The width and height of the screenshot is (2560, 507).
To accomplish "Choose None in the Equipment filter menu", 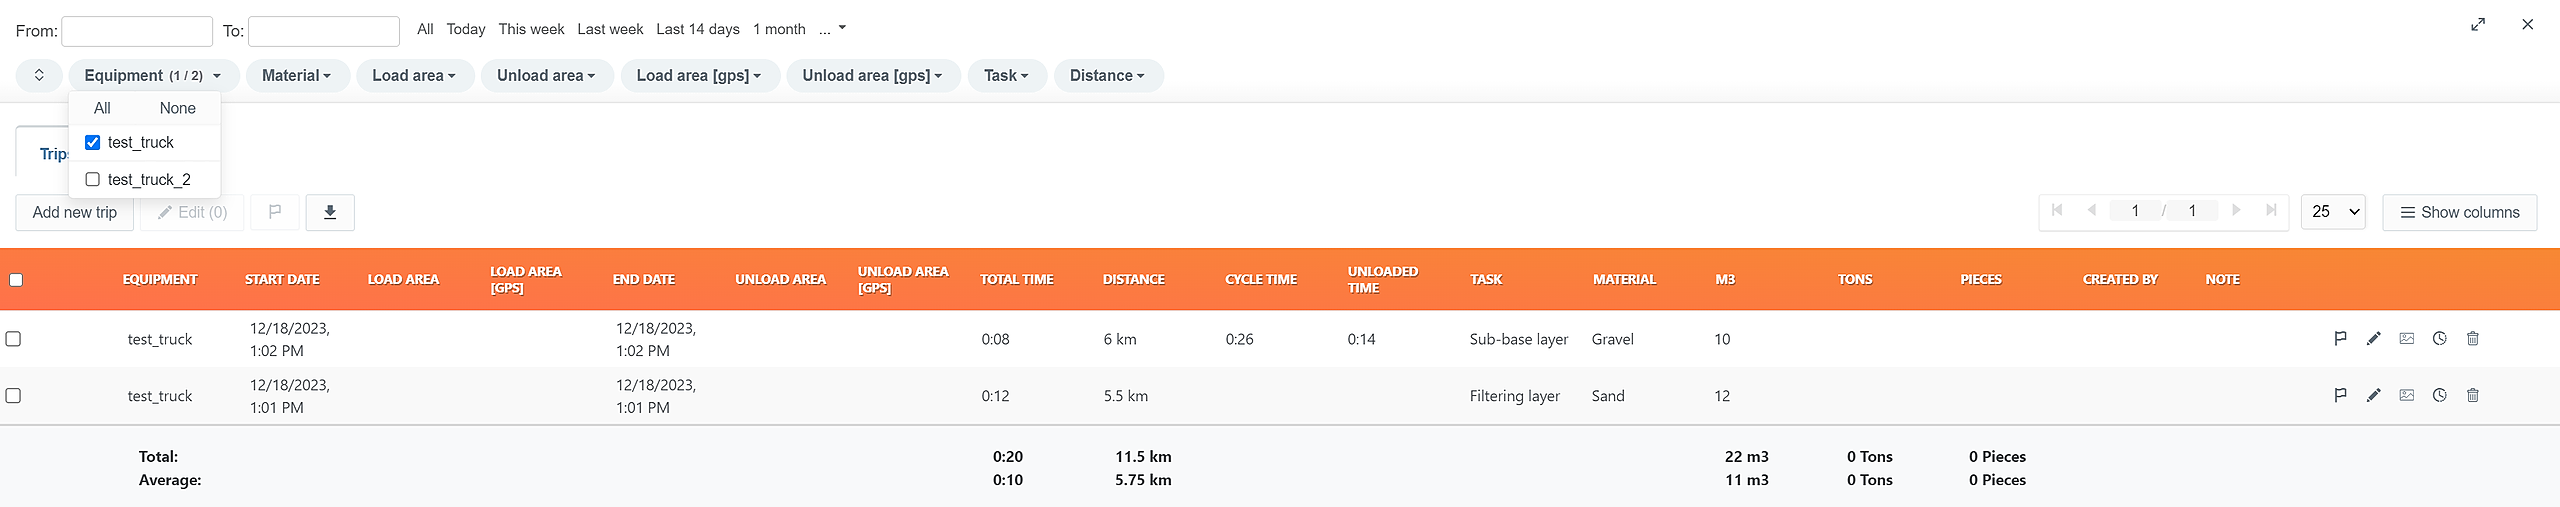I will pos(177,108).
